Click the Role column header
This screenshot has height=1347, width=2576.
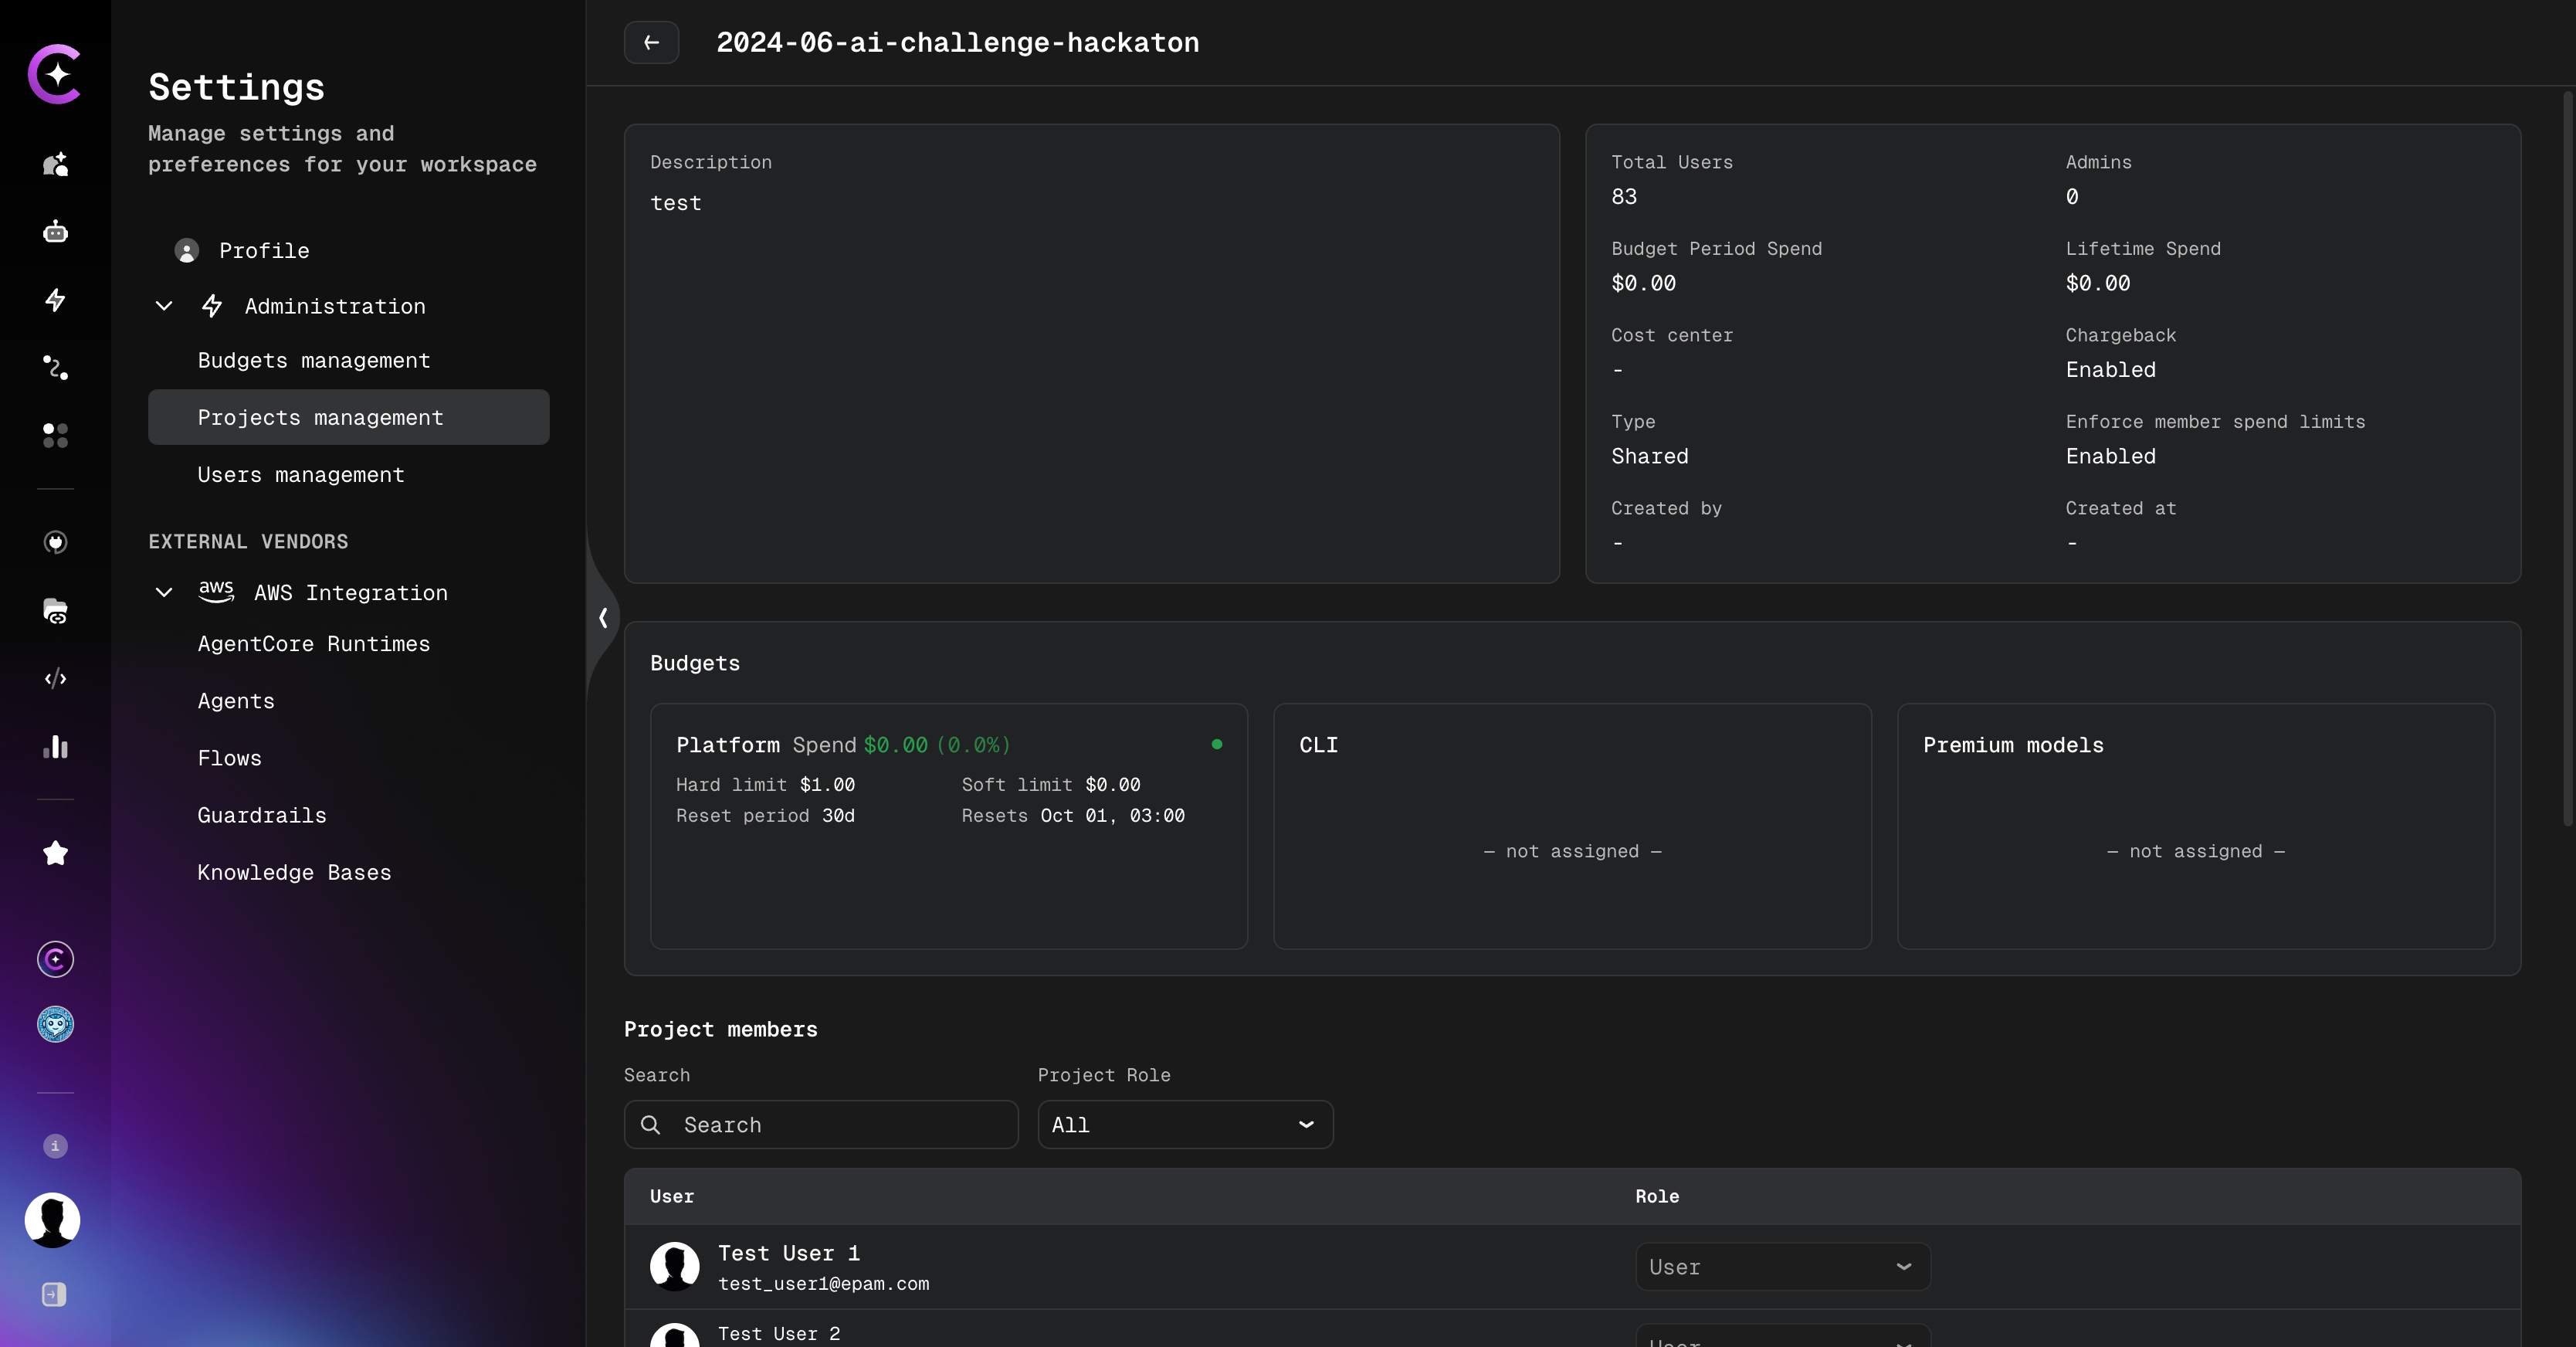(1657, 1197)
